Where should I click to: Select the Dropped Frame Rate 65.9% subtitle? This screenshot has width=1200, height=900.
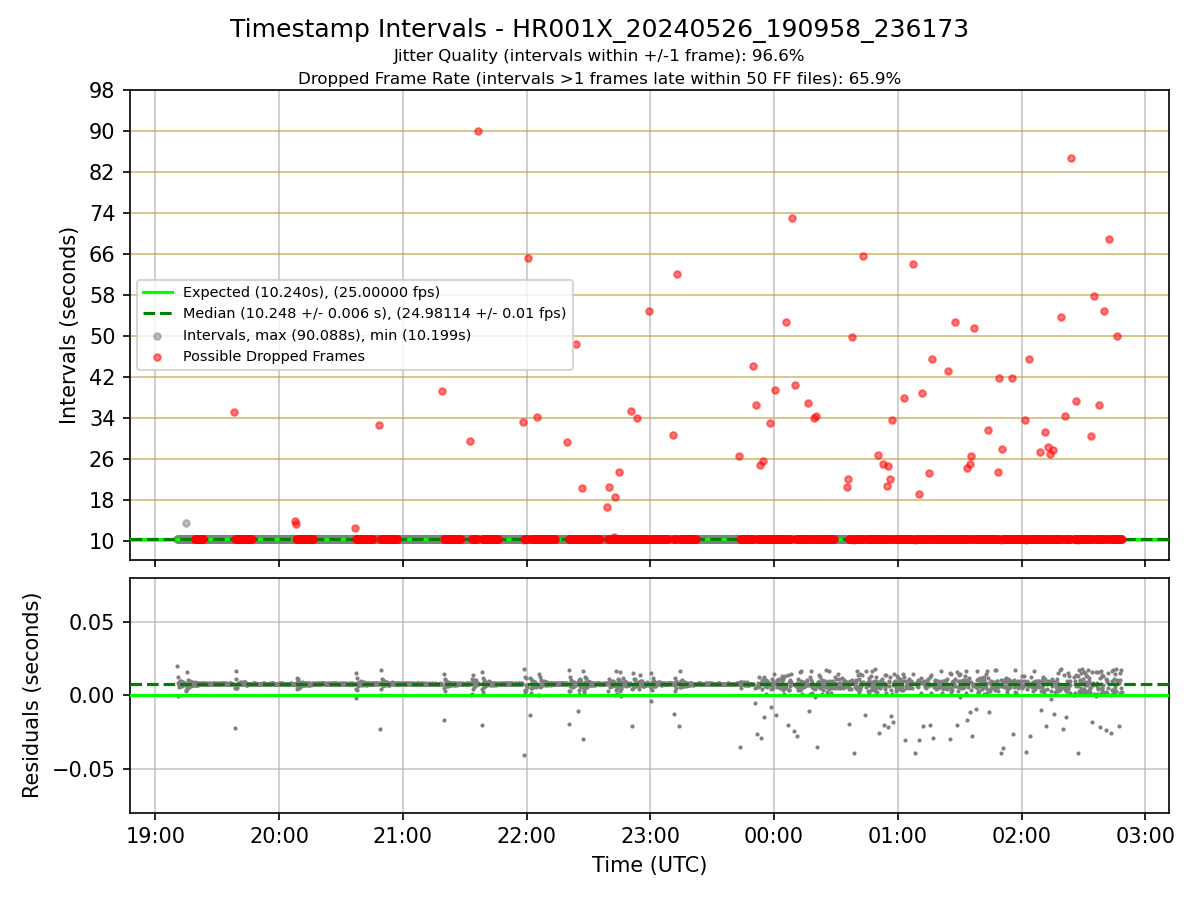[599, 78]
